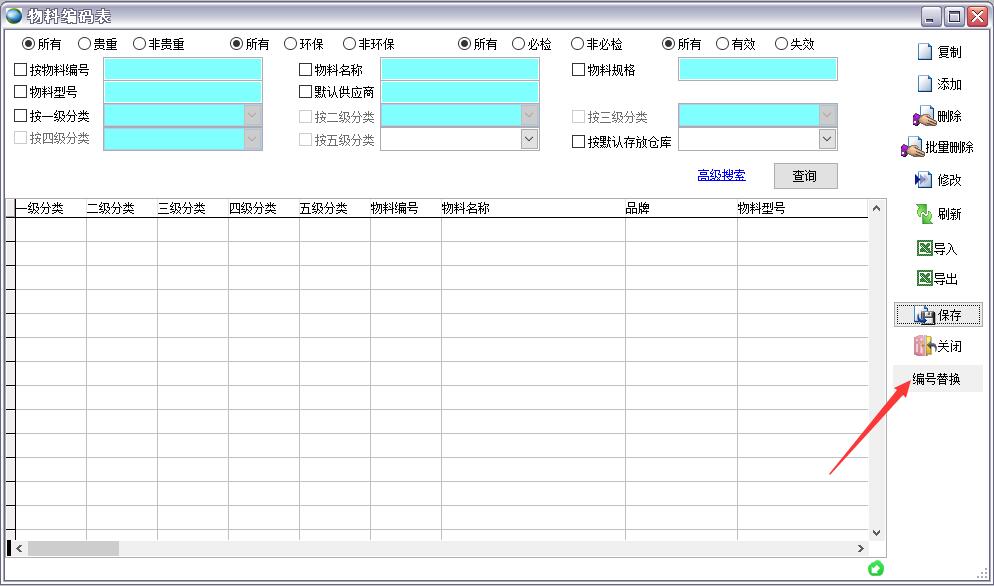Click the horizontal scrollbar thumb
Viewport: 994px width, 586px height.
coord(73,548)
